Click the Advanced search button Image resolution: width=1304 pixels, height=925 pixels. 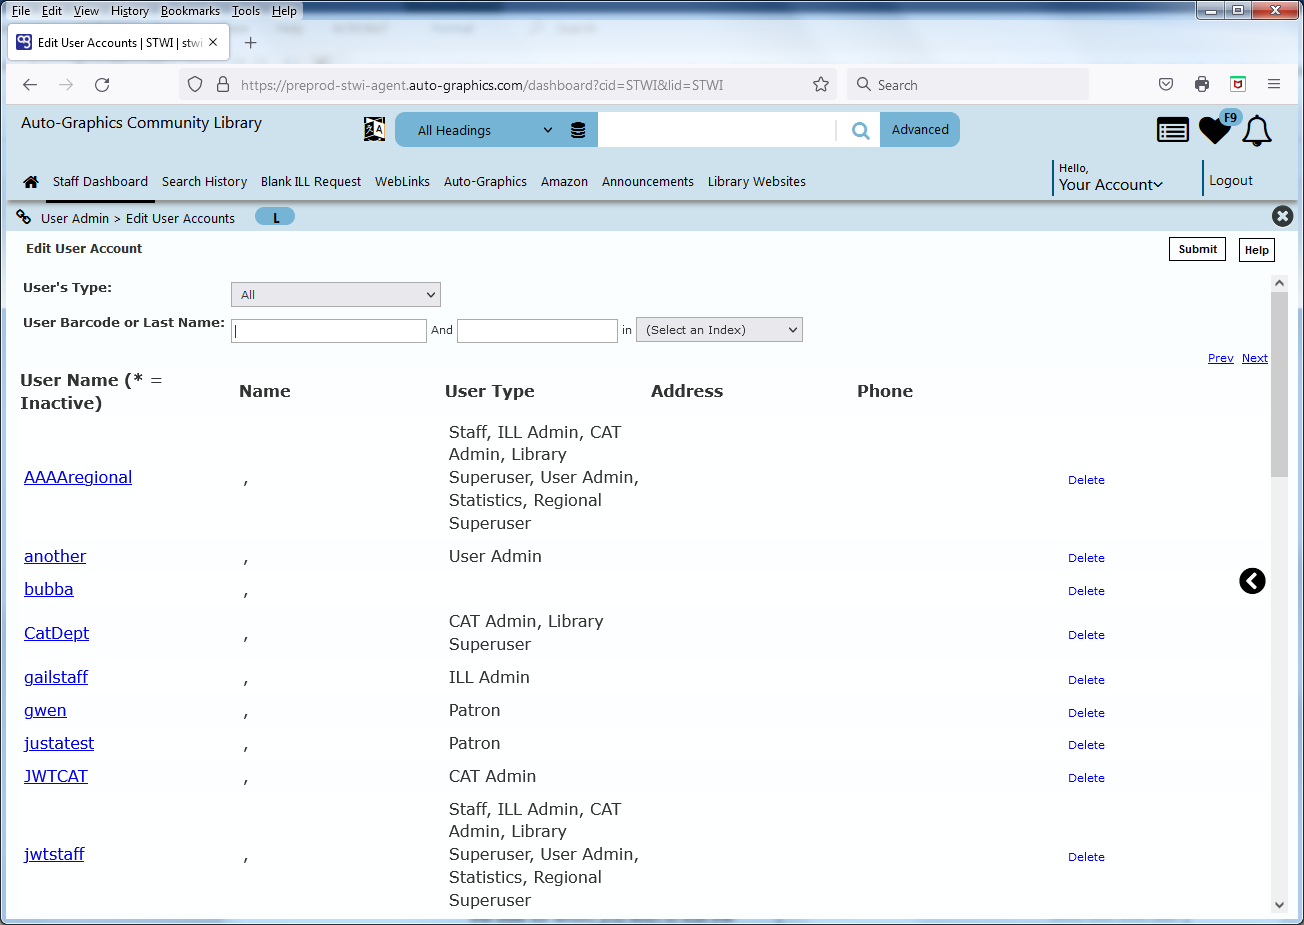920,130
